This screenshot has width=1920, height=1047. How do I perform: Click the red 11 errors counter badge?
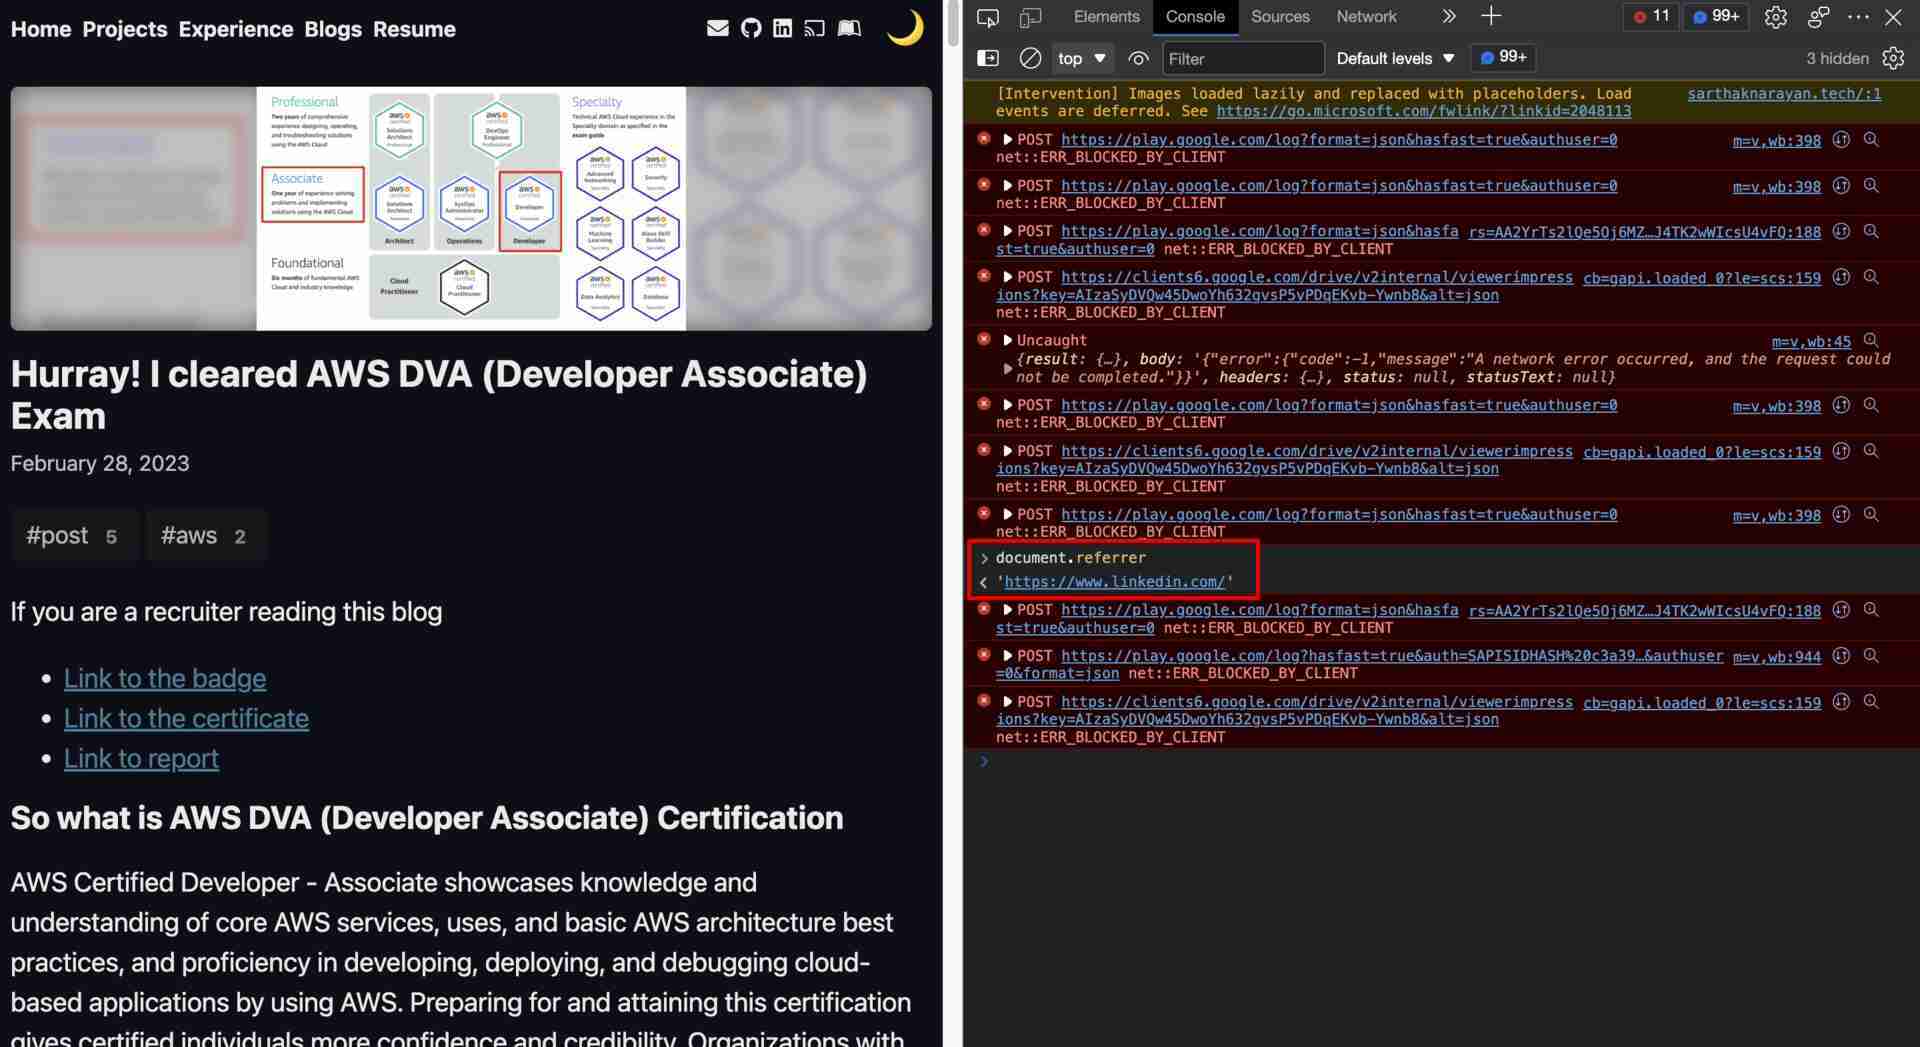(1651, 16)
